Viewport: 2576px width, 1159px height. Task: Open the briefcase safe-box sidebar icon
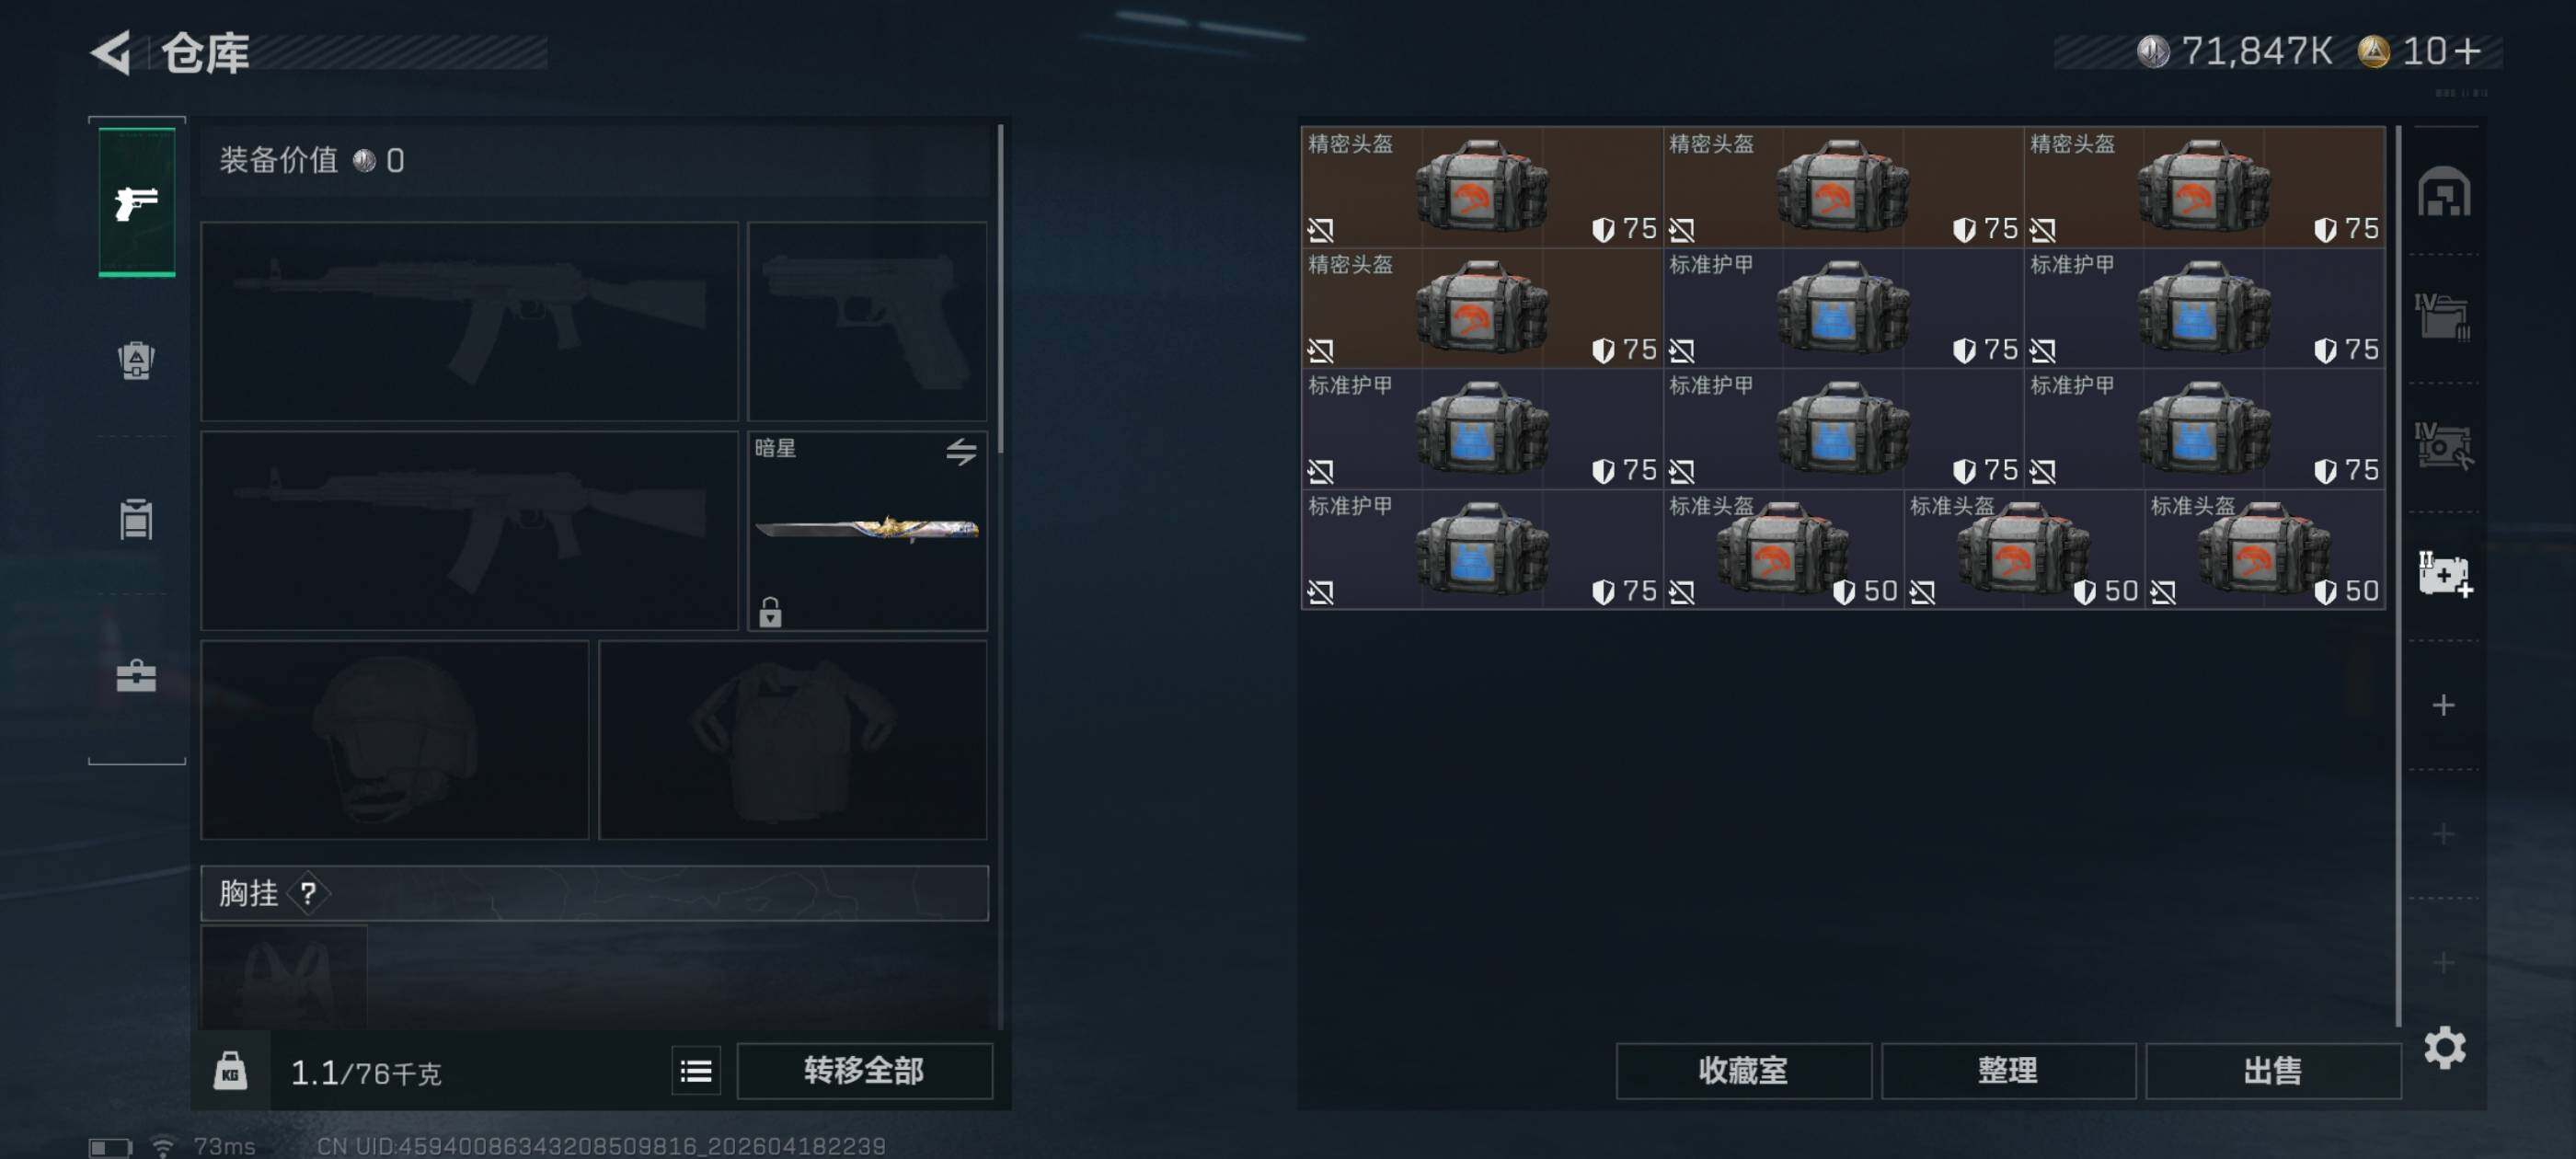[x=136, y=676]
